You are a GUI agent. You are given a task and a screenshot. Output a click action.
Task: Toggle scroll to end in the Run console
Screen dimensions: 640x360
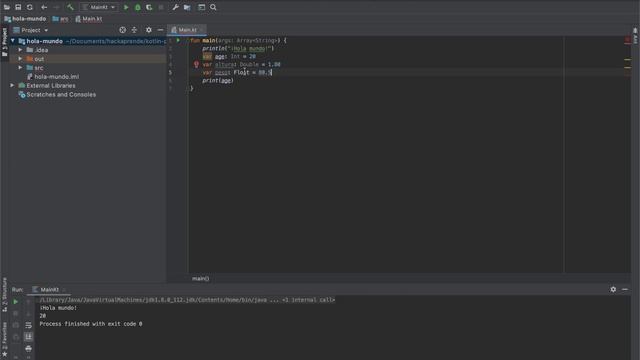pos(28,337)
